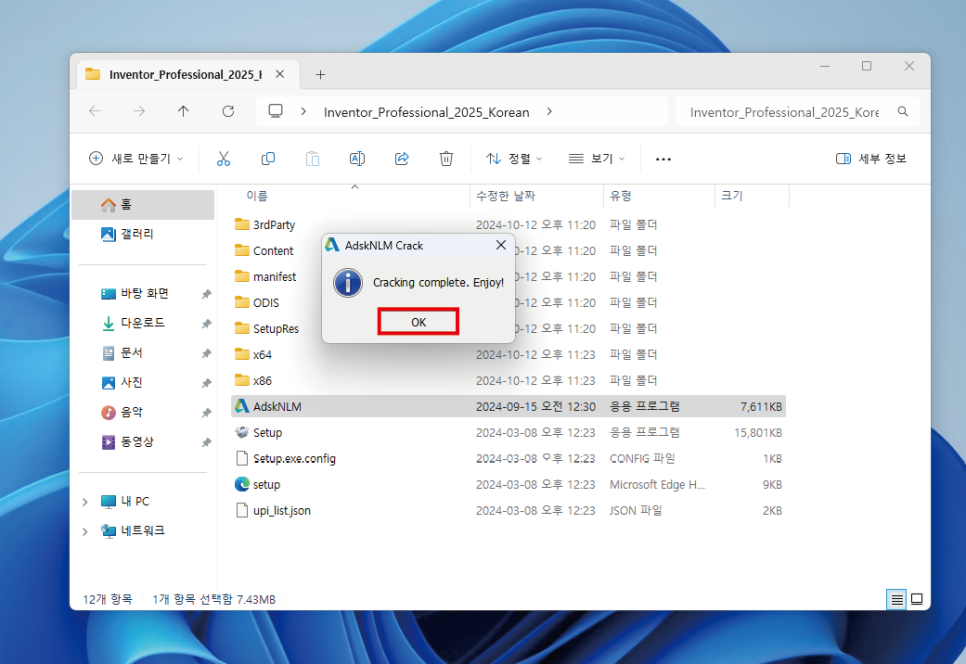The height and width of the screenshot is (664, 966).
Task: Open the 보기 view dropdown
Action: pyautogui.click(x=596, y=159)
